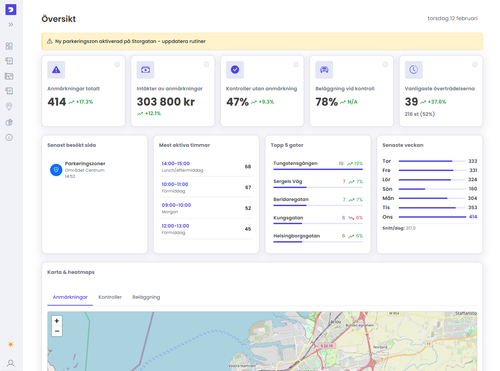Zoom out on the map
The height and width of the screenshot is (371, 500).
pos(57,331)
